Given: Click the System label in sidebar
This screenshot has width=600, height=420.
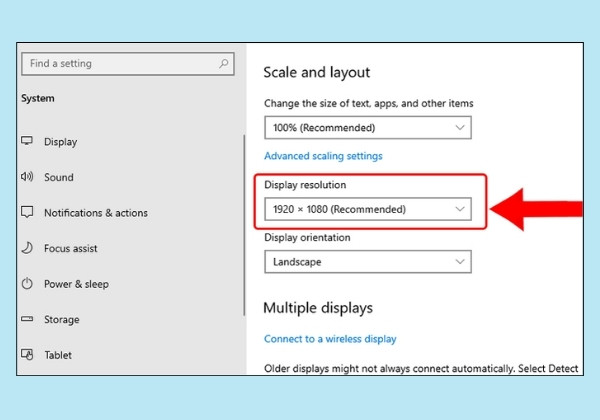Looking at the screenshot, I should coord(38,98).
